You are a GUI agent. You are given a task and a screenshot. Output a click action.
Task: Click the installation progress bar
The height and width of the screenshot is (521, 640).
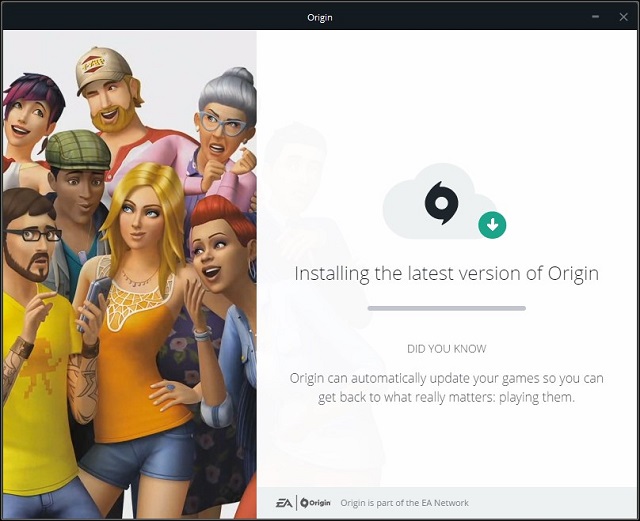[x=447, y=308]
